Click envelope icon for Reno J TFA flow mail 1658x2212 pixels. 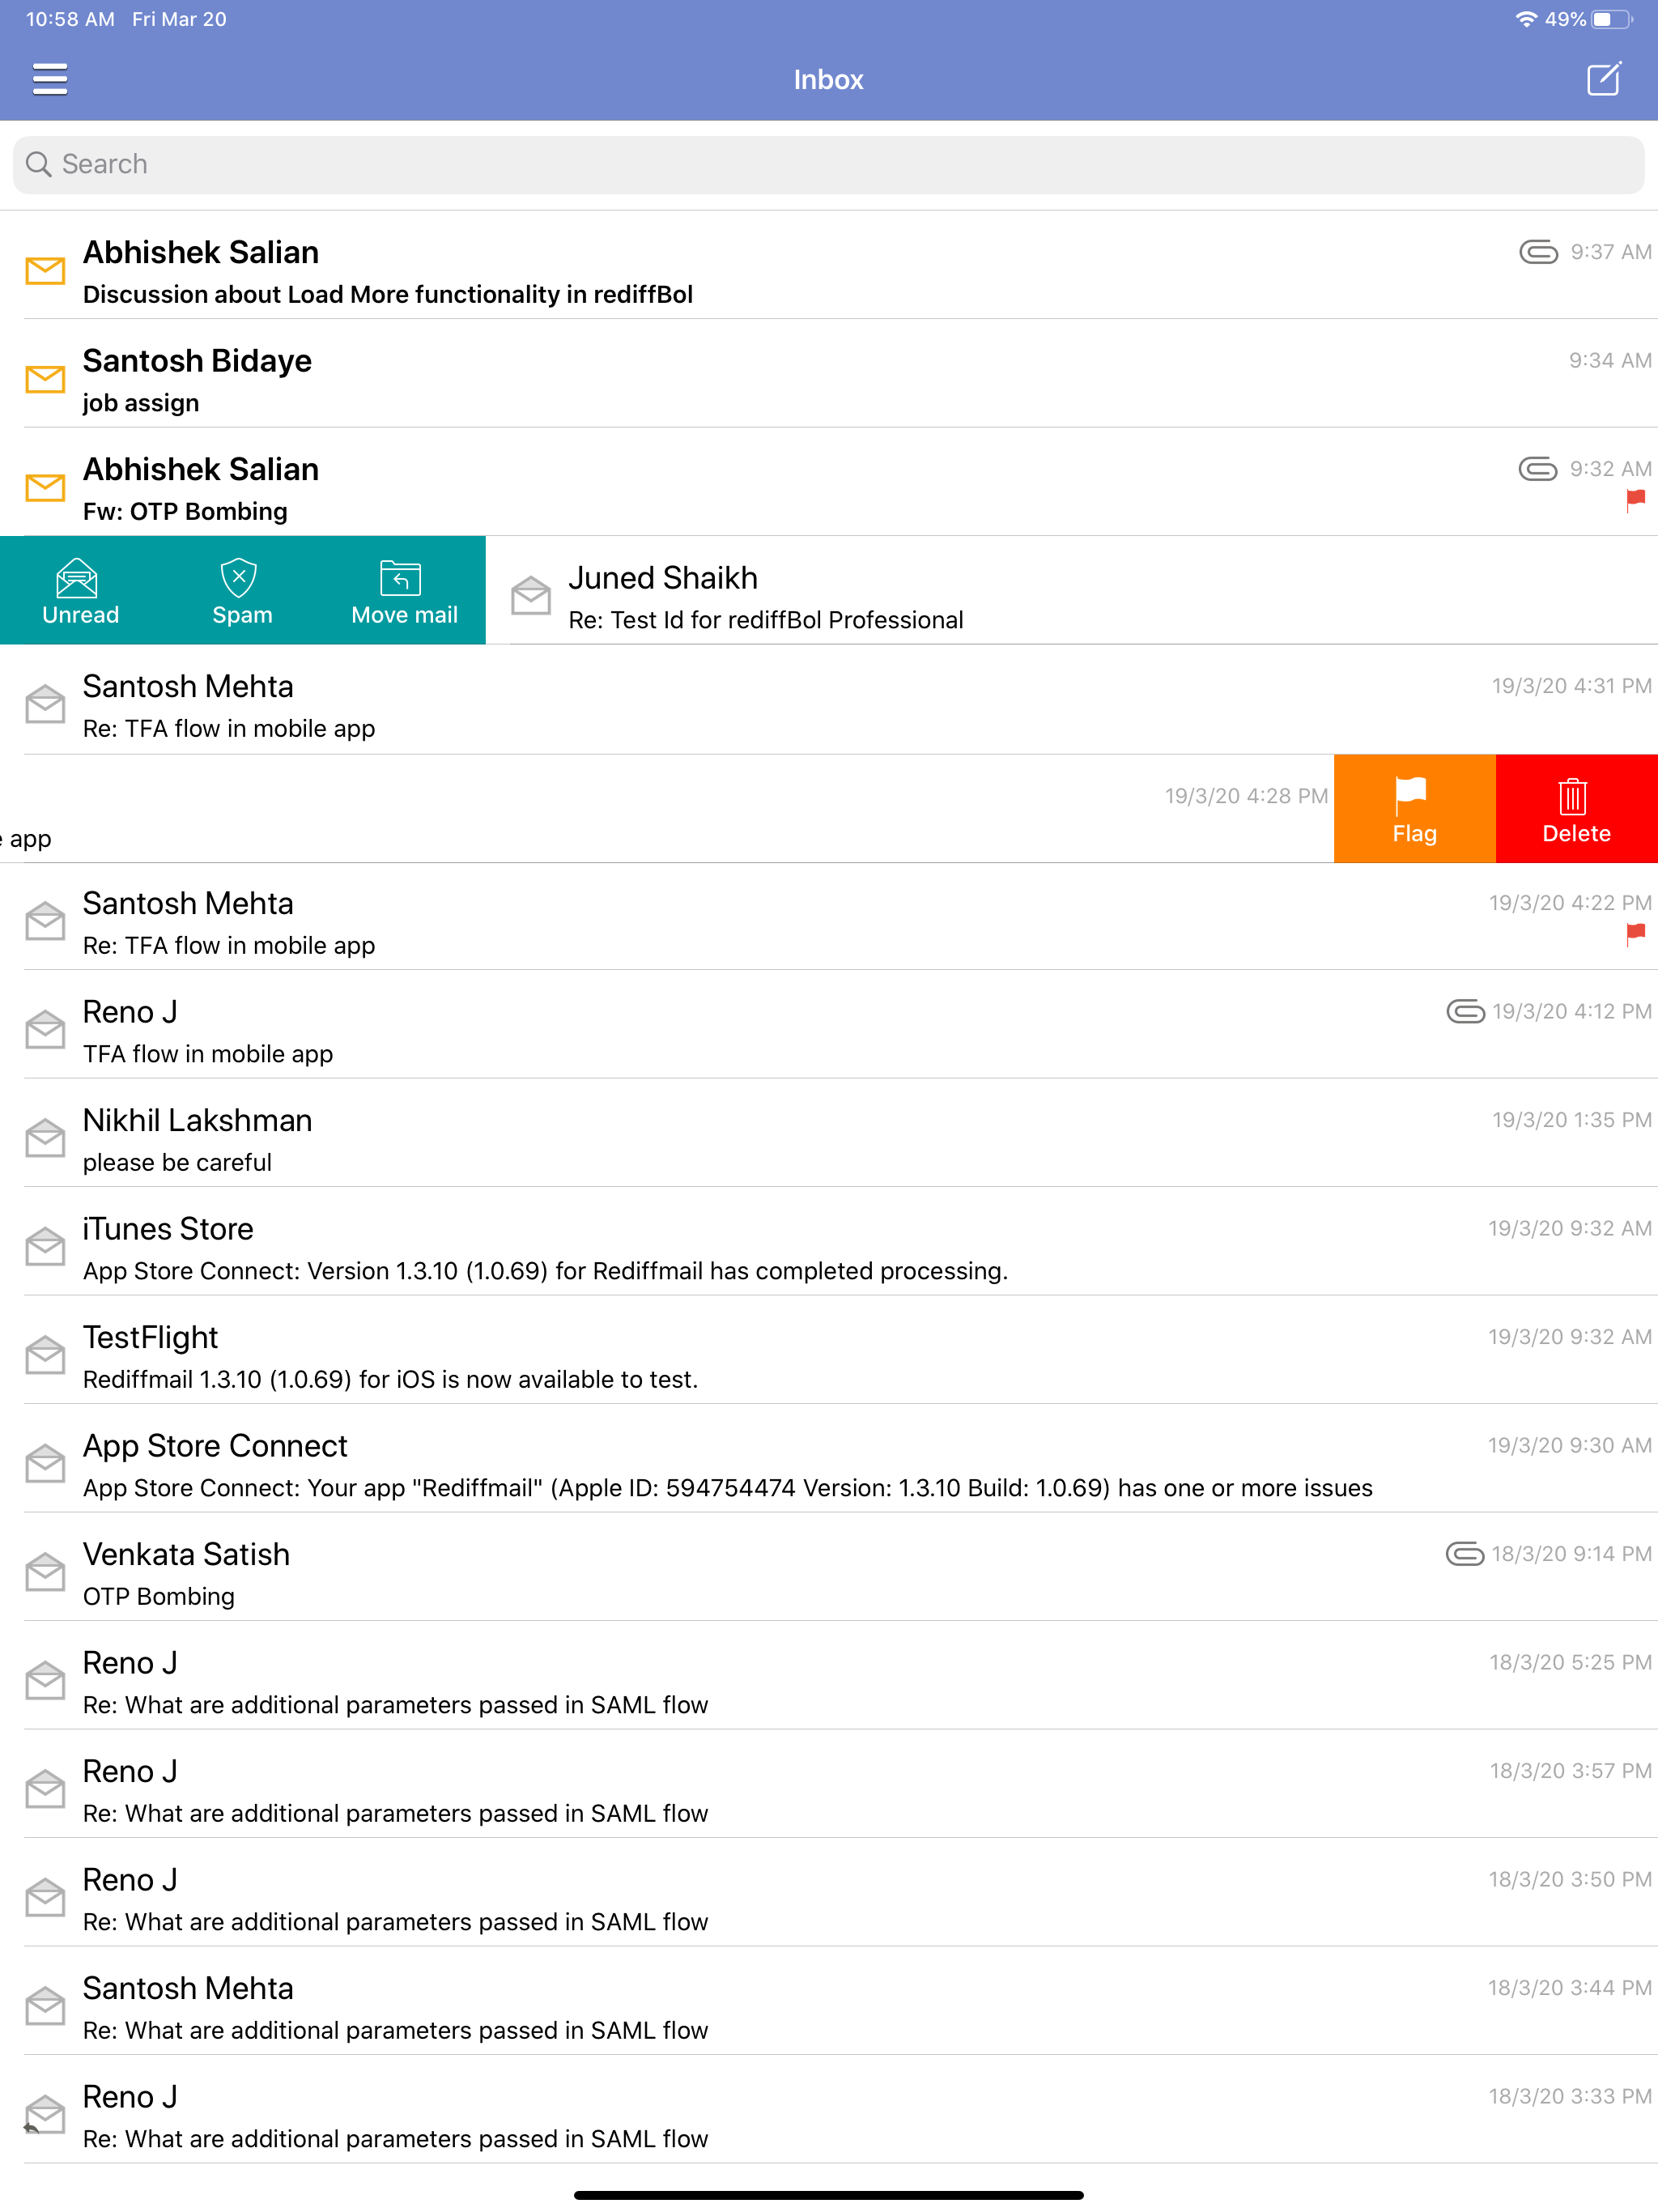(x=45, y=1029)
